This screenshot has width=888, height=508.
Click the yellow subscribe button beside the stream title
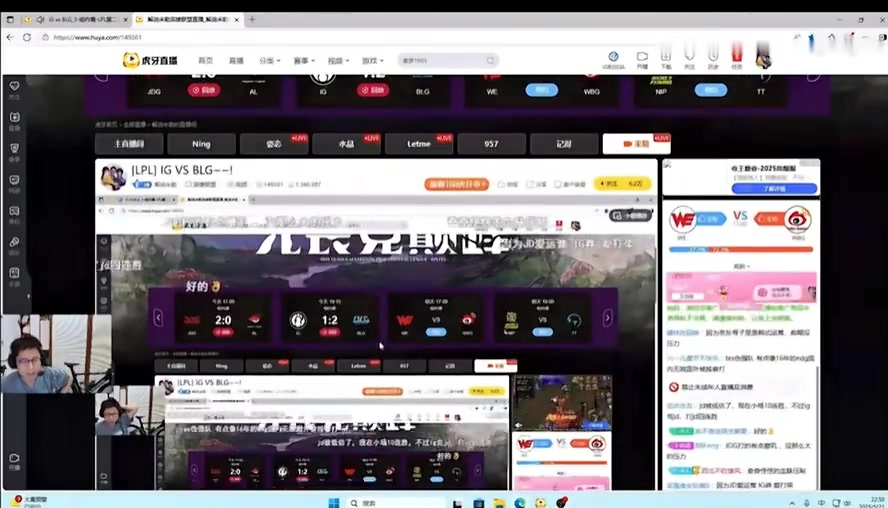point(622,184)
